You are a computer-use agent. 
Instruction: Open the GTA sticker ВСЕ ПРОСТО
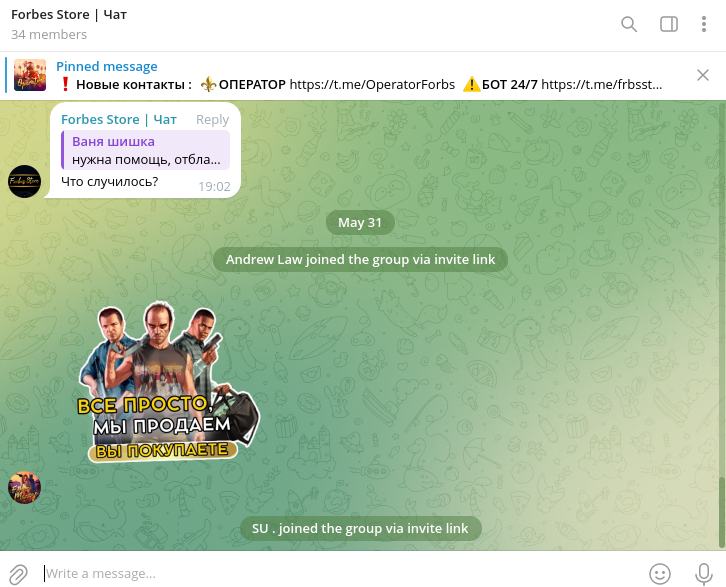point(169,382)
